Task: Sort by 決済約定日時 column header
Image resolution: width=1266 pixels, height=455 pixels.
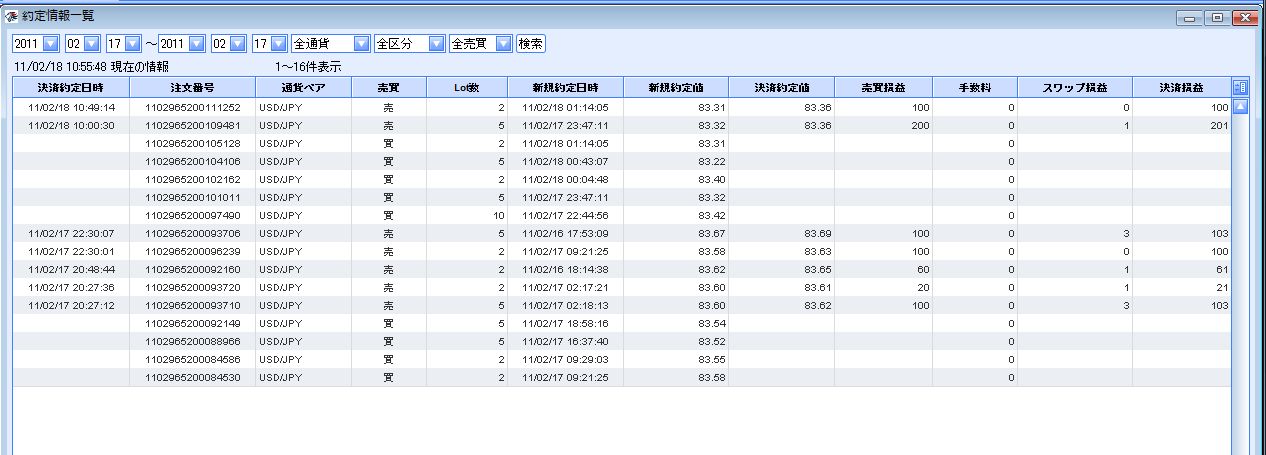Action: point(71,87)
